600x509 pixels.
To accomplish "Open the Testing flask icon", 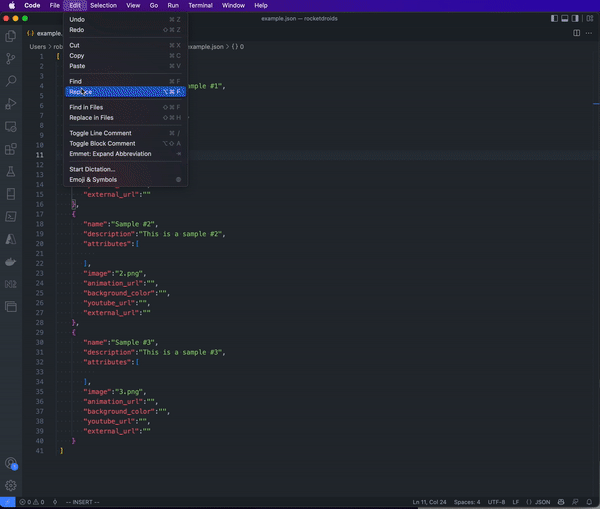I will pyautogui.click(x=11, y=171).
